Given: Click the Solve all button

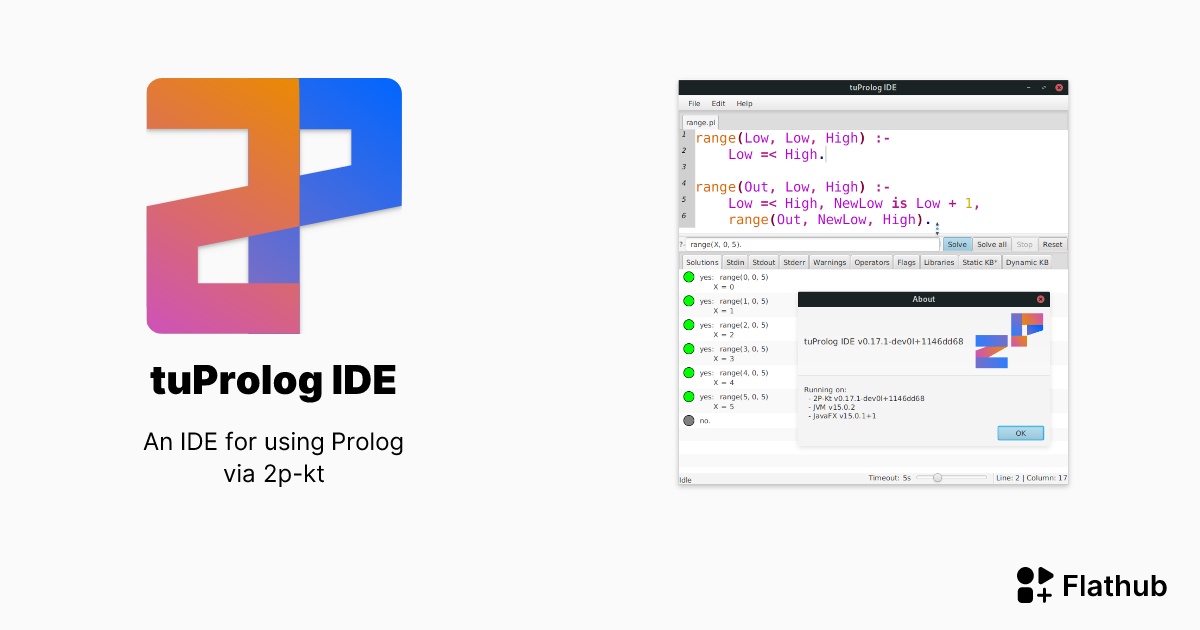Looking at the screenshot, I should pyautogui.click(x=991, y=243).
